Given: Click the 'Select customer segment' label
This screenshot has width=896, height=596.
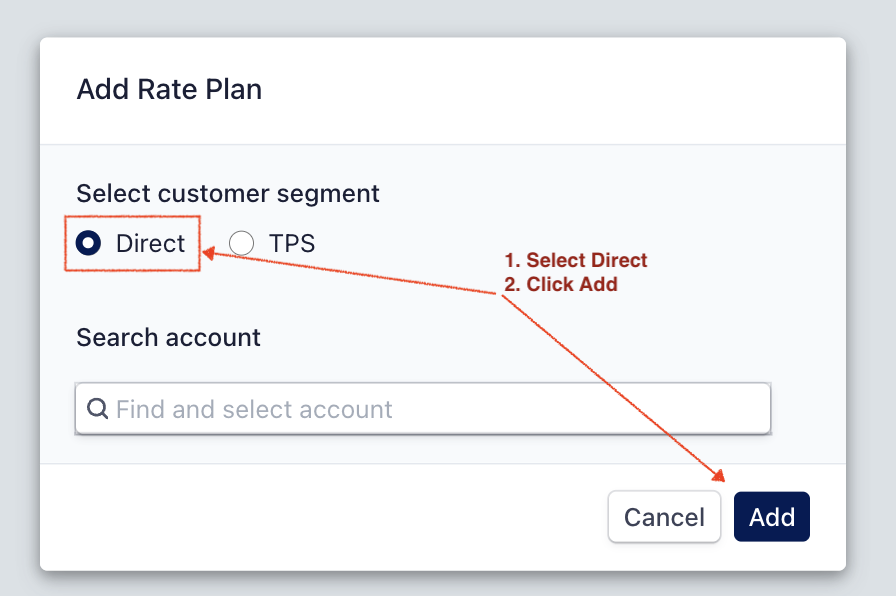Looking at the screenshot, I should click(x=228, y=193).
